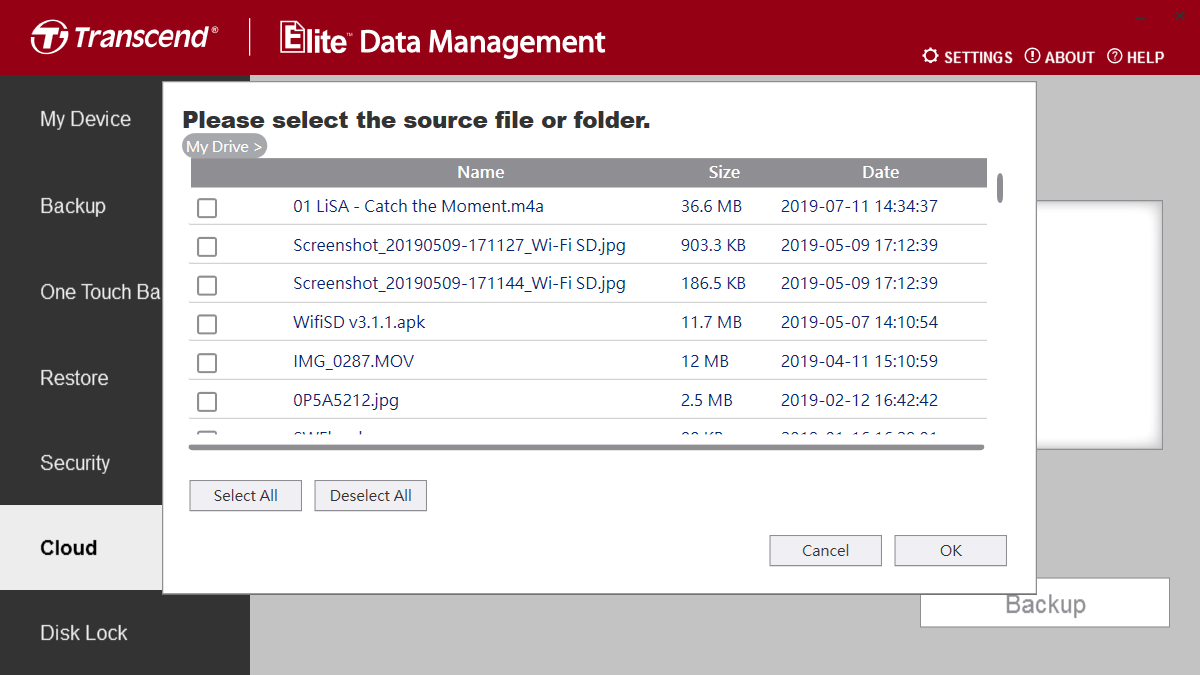Image resolution: width=1200 pixels, height=675 pixels.
Task: Click the Select All button
Action: (245, 496)
